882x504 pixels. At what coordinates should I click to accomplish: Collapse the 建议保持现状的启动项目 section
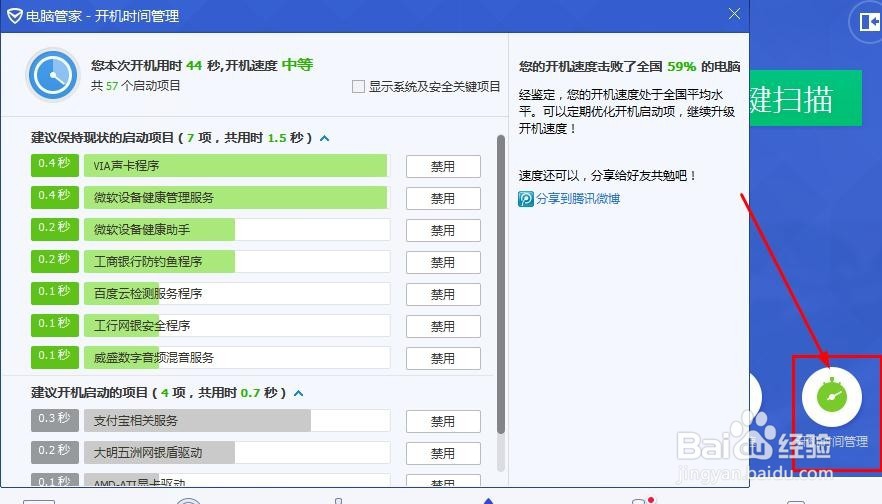[325, 138]
